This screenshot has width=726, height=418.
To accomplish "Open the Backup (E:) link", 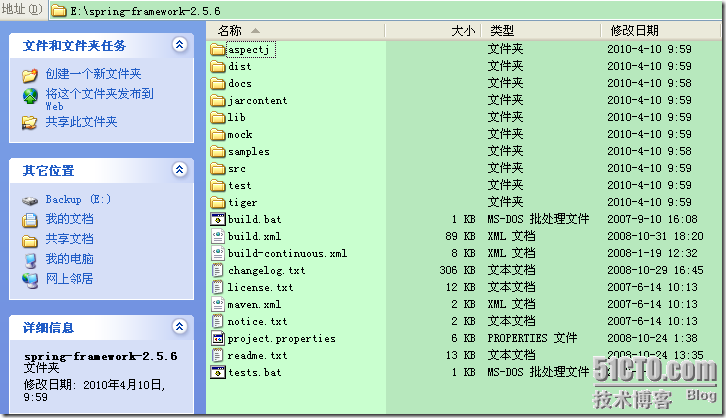I will [78, 200].
